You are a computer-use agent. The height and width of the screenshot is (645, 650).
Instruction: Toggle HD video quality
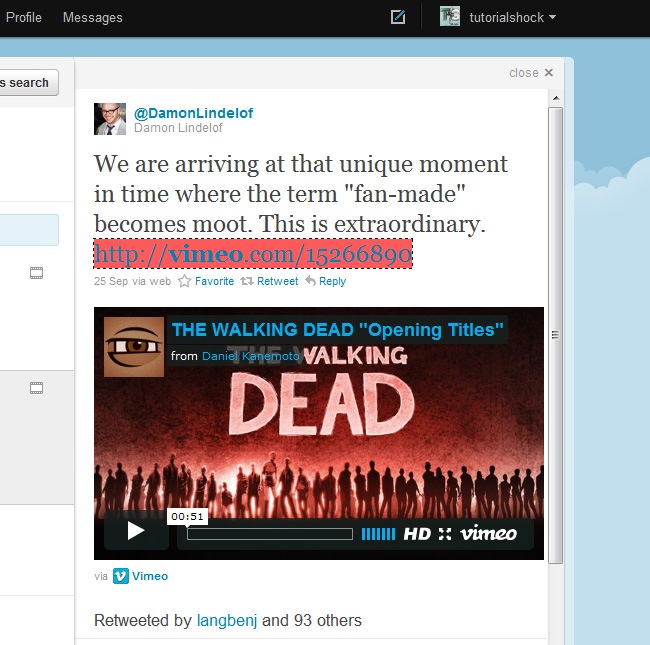click(x=417, y=534)
